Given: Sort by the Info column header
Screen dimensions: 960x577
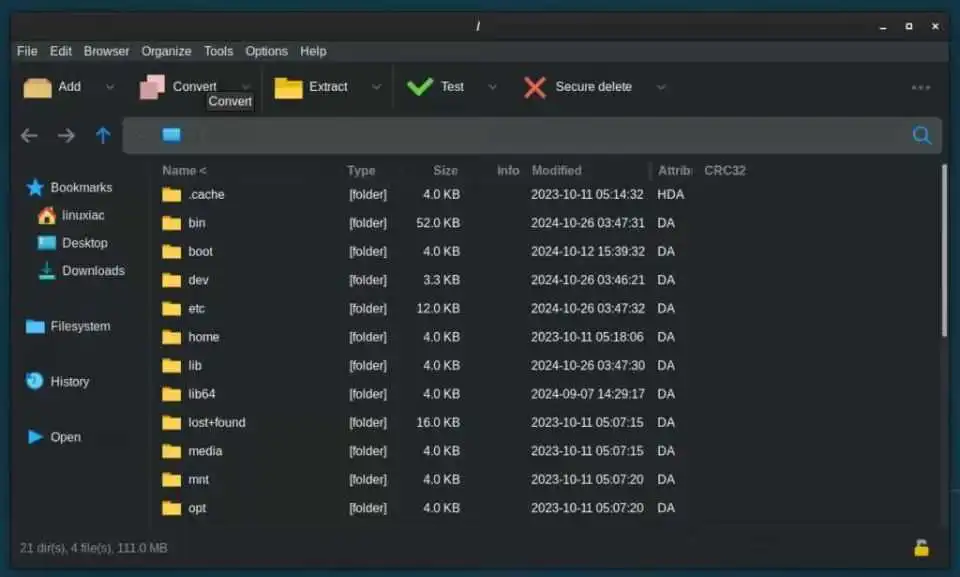Looking at the screenshot, I should coord(508,171).
